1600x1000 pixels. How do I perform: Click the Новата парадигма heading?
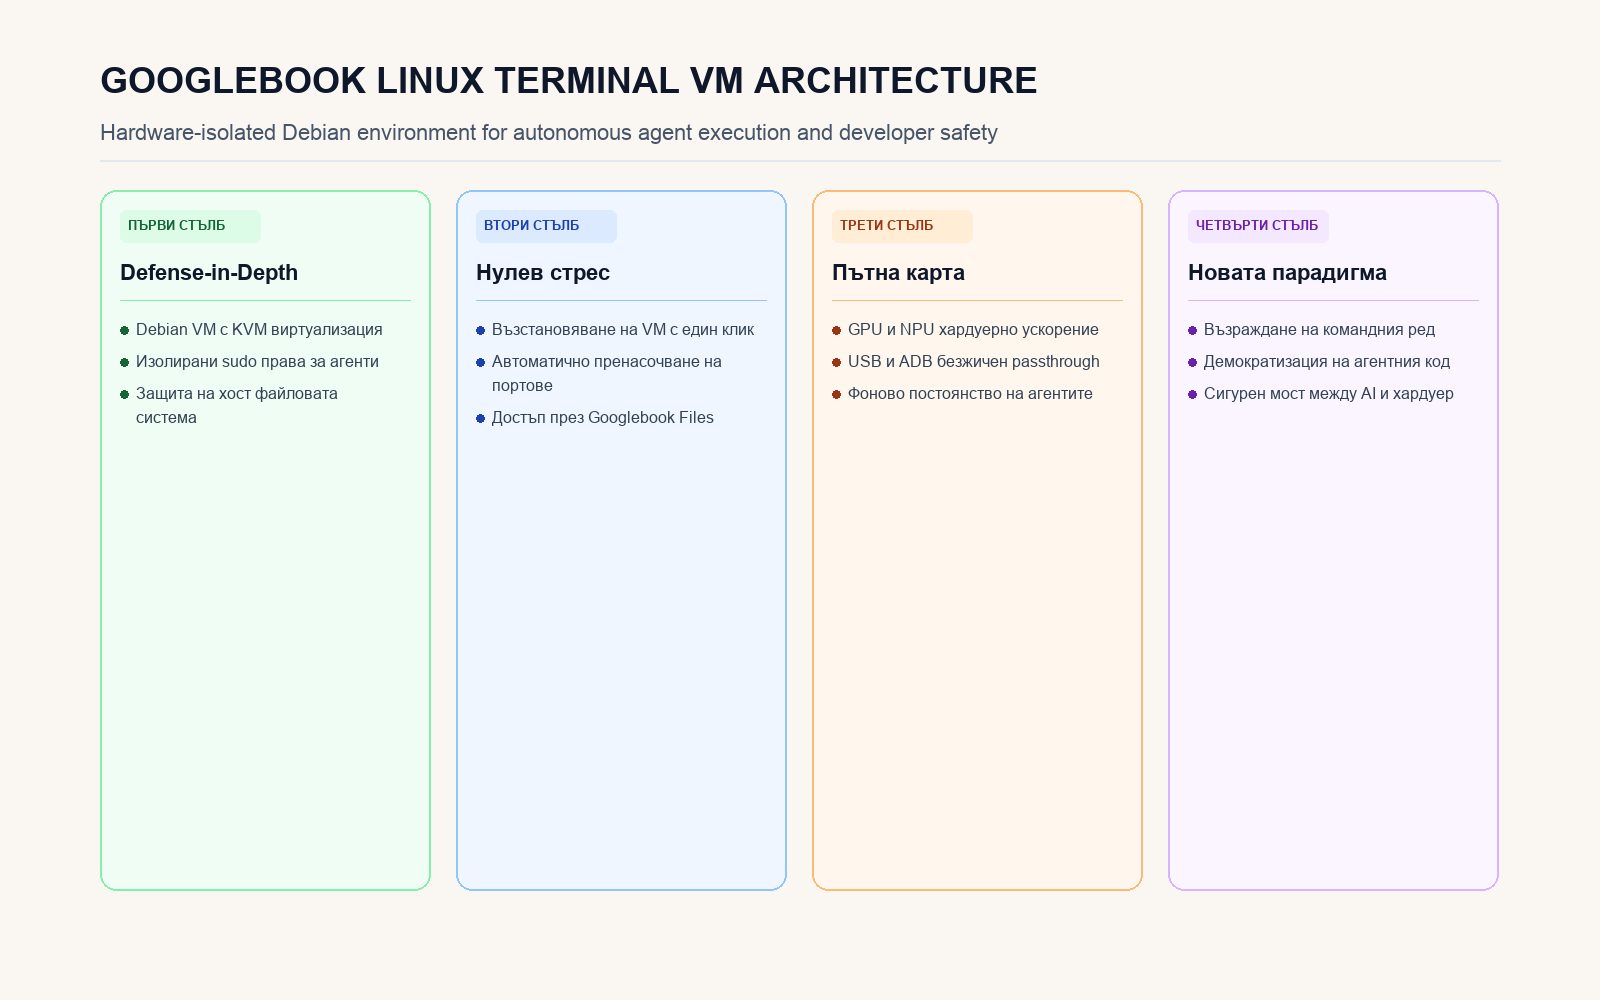[1287, 273]
